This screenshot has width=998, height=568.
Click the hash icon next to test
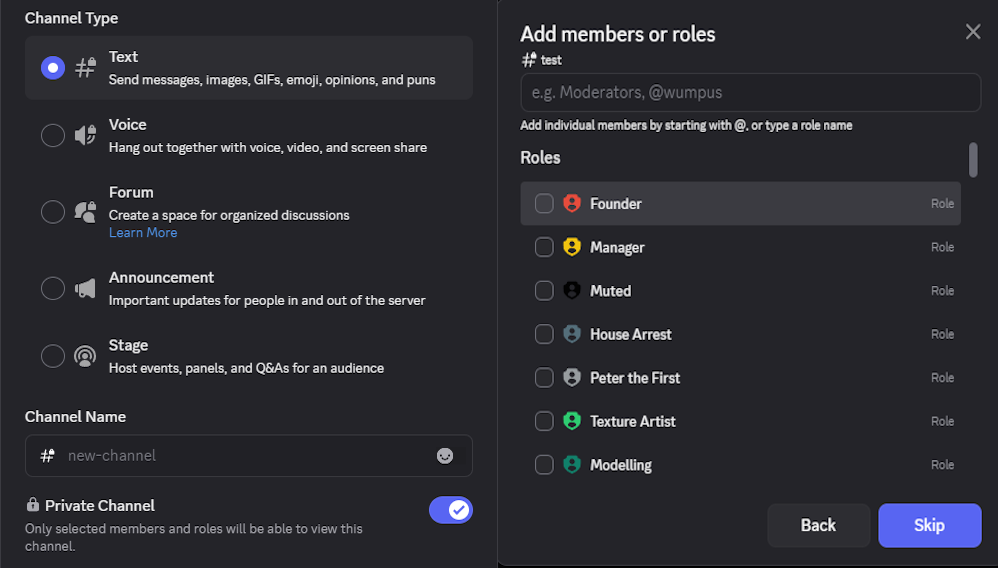pos(529,60)
